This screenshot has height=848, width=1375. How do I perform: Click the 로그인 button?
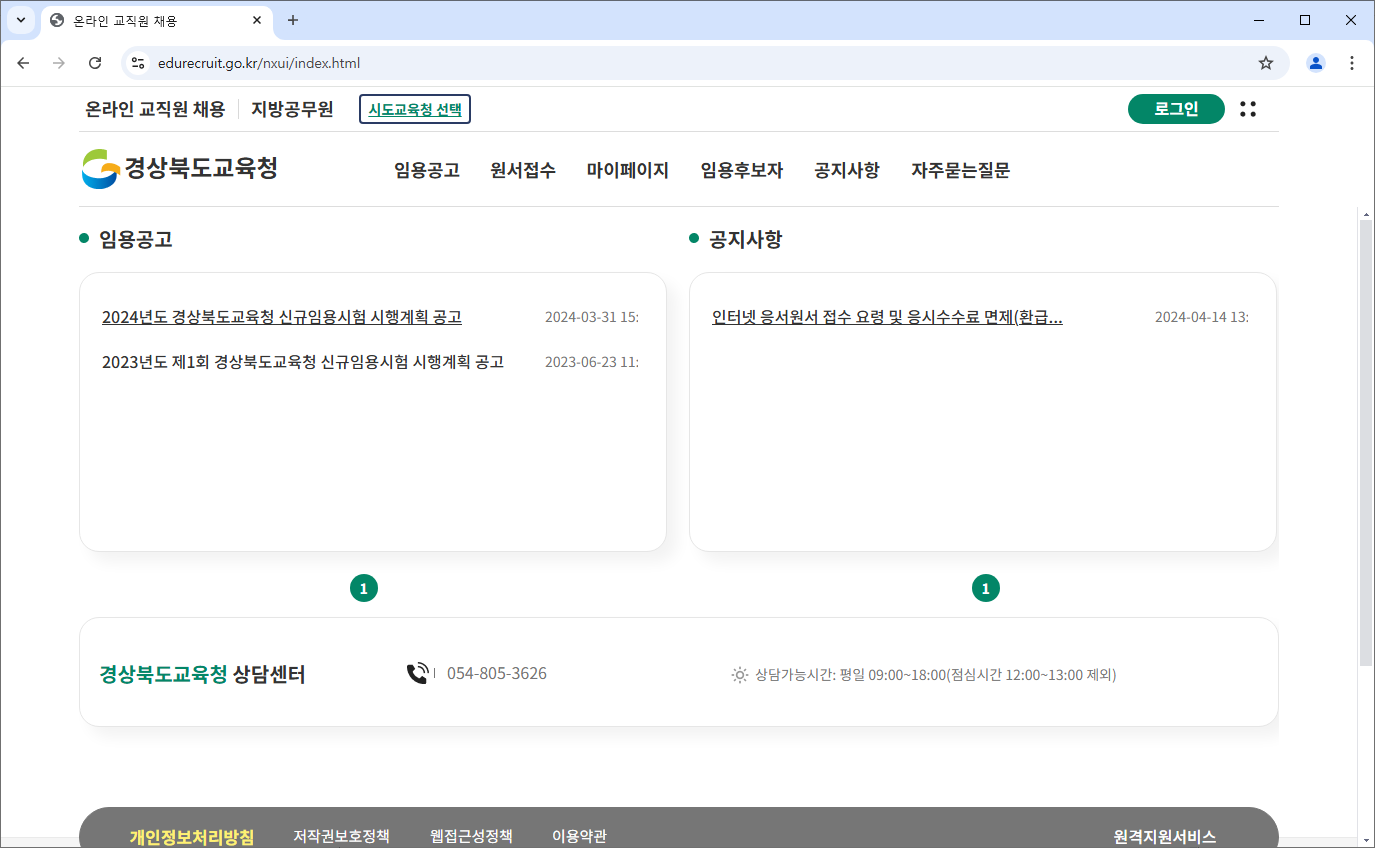click(x=1176, y=109)
